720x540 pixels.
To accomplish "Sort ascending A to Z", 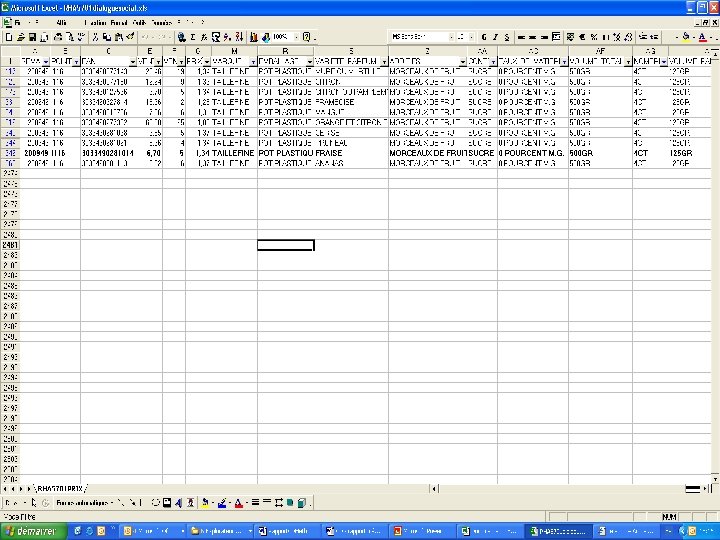I will (227, 37).
